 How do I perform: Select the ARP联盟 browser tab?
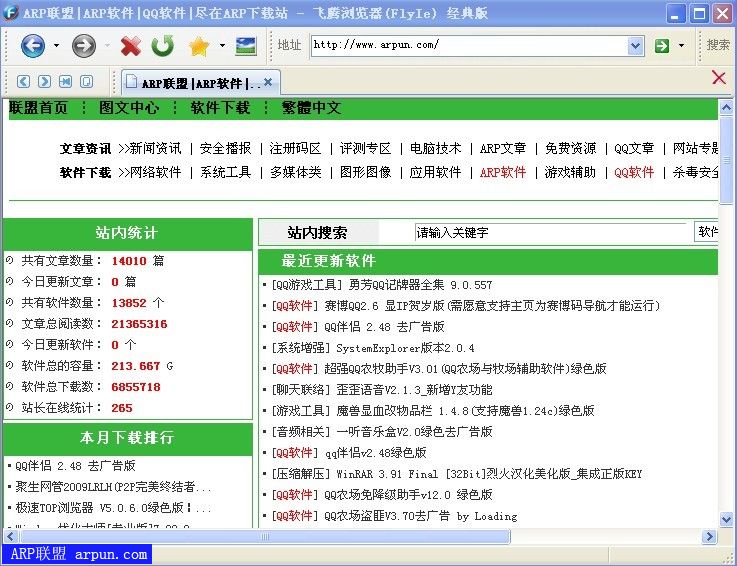[x=201, y=83]
